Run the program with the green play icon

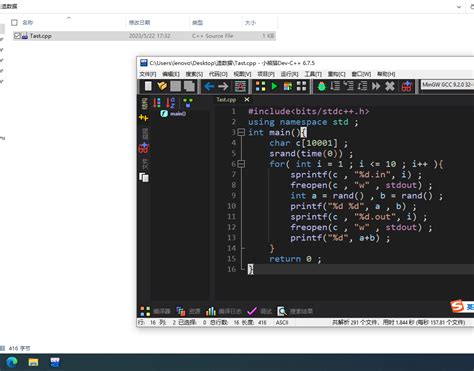(274, 86)
